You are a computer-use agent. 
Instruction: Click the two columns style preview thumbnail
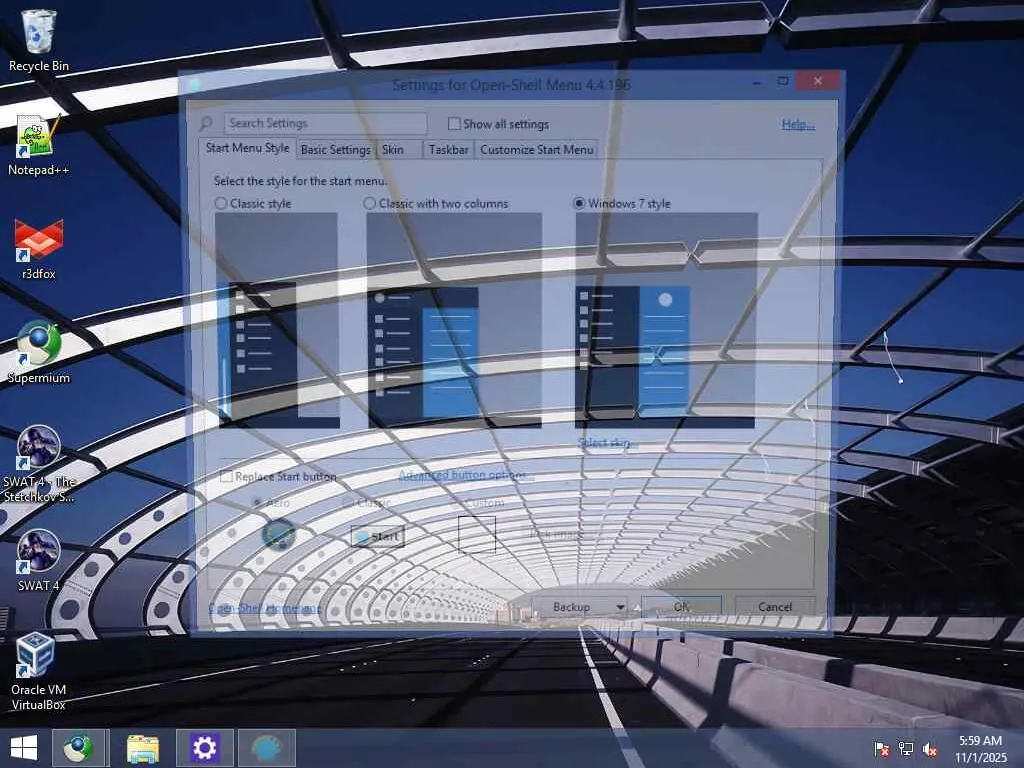(x=454, y=320)
